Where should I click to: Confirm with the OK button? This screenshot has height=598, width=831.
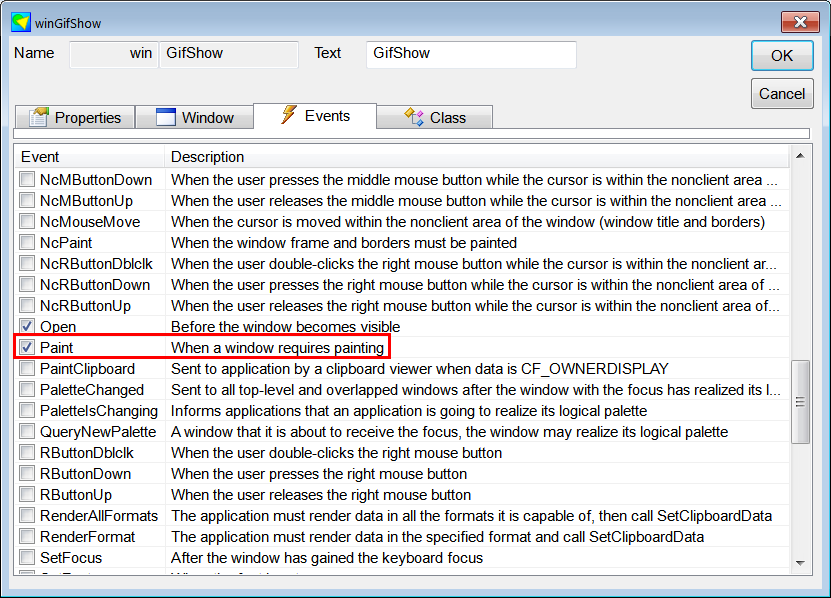782,56
